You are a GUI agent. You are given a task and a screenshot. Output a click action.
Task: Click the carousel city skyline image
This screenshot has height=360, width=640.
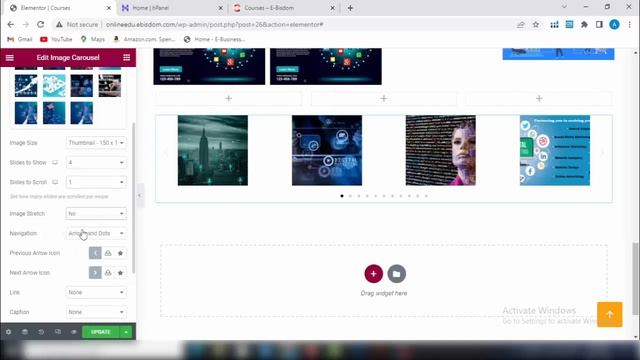tap(213, 150)
